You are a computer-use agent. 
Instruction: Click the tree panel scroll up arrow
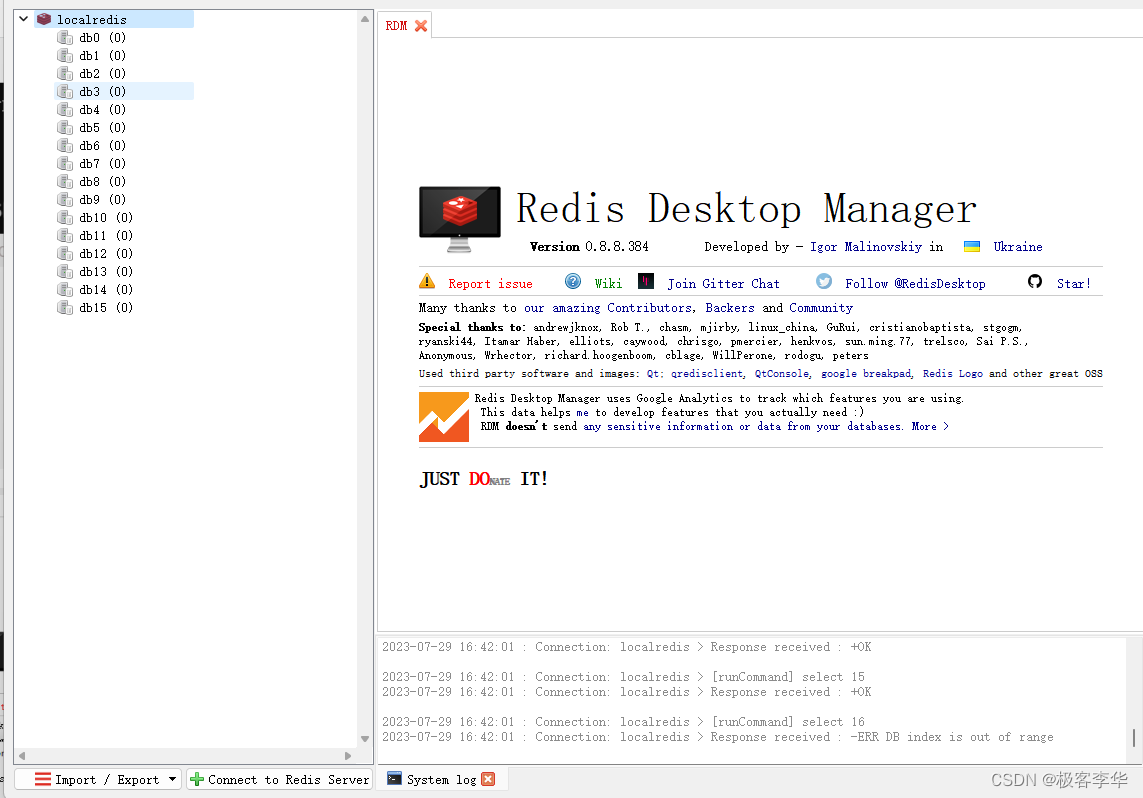365,19
